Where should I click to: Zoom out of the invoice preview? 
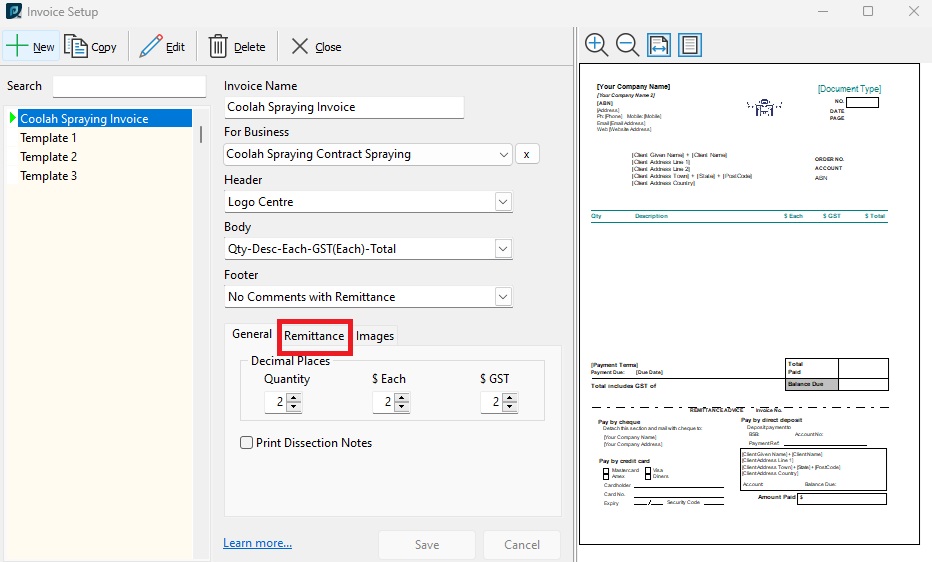click(x=627, y=45)
